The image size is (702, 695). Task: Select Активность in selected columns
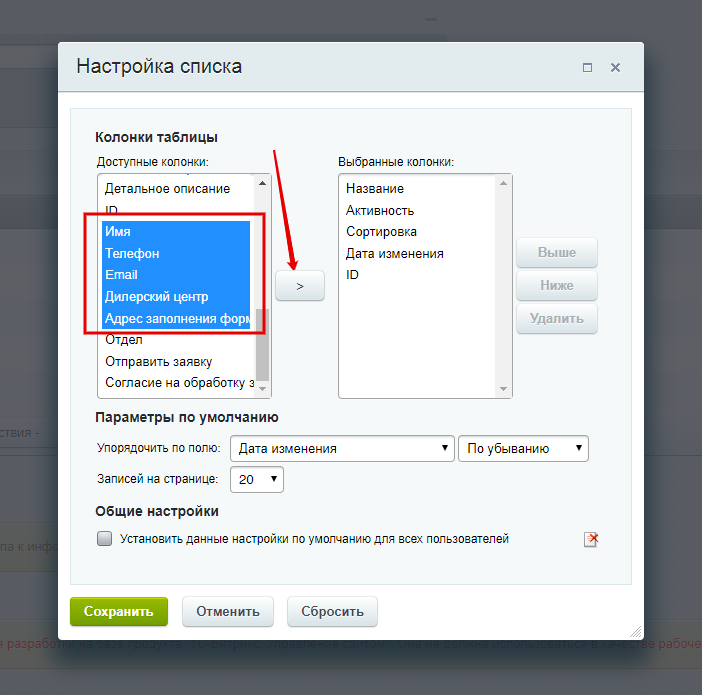419,210
